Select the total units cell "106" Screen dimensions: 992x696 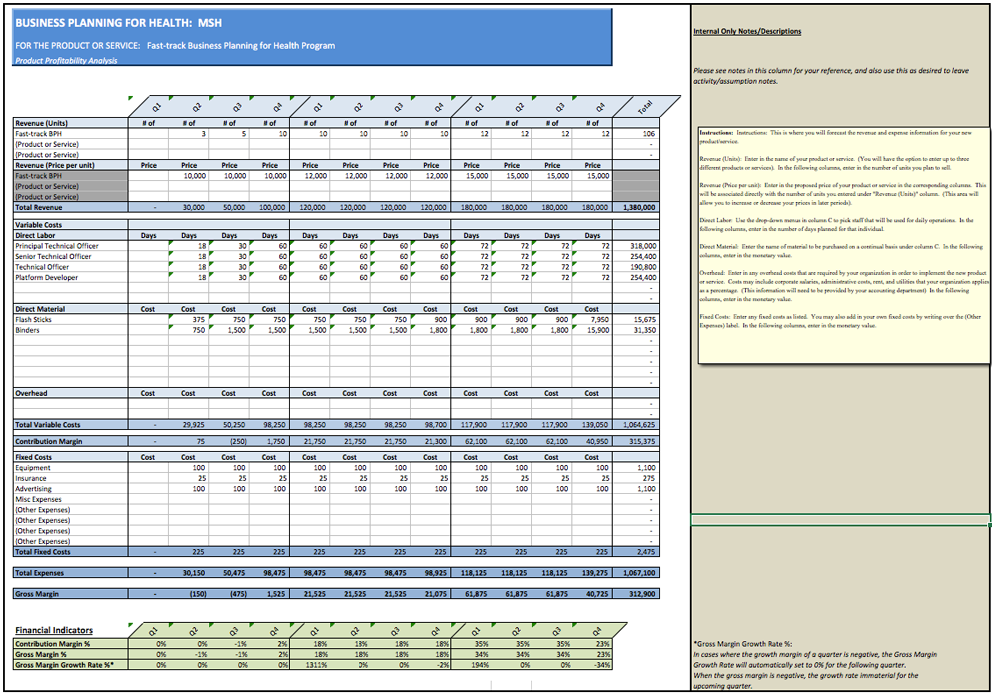pyautogui.click(x=636, y=134)
